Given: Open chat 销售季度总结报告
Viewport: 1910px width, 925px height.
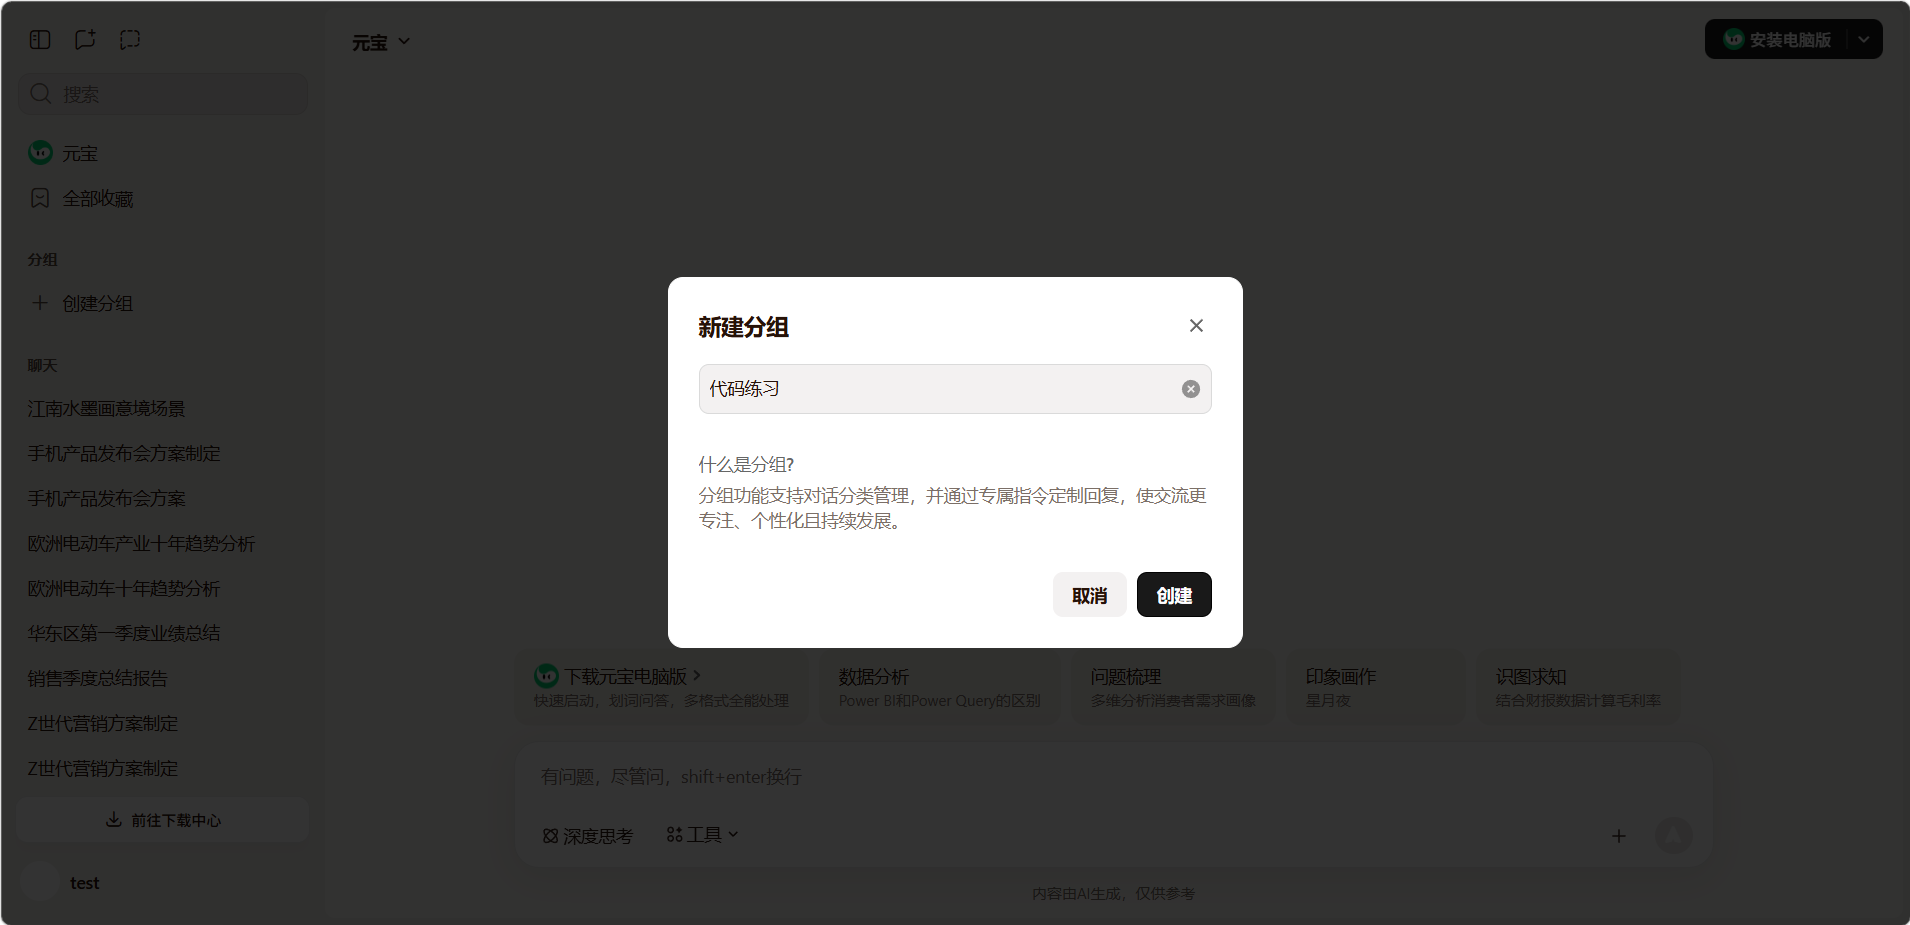Looking at the screenshot, I should [x=97, y=678].
